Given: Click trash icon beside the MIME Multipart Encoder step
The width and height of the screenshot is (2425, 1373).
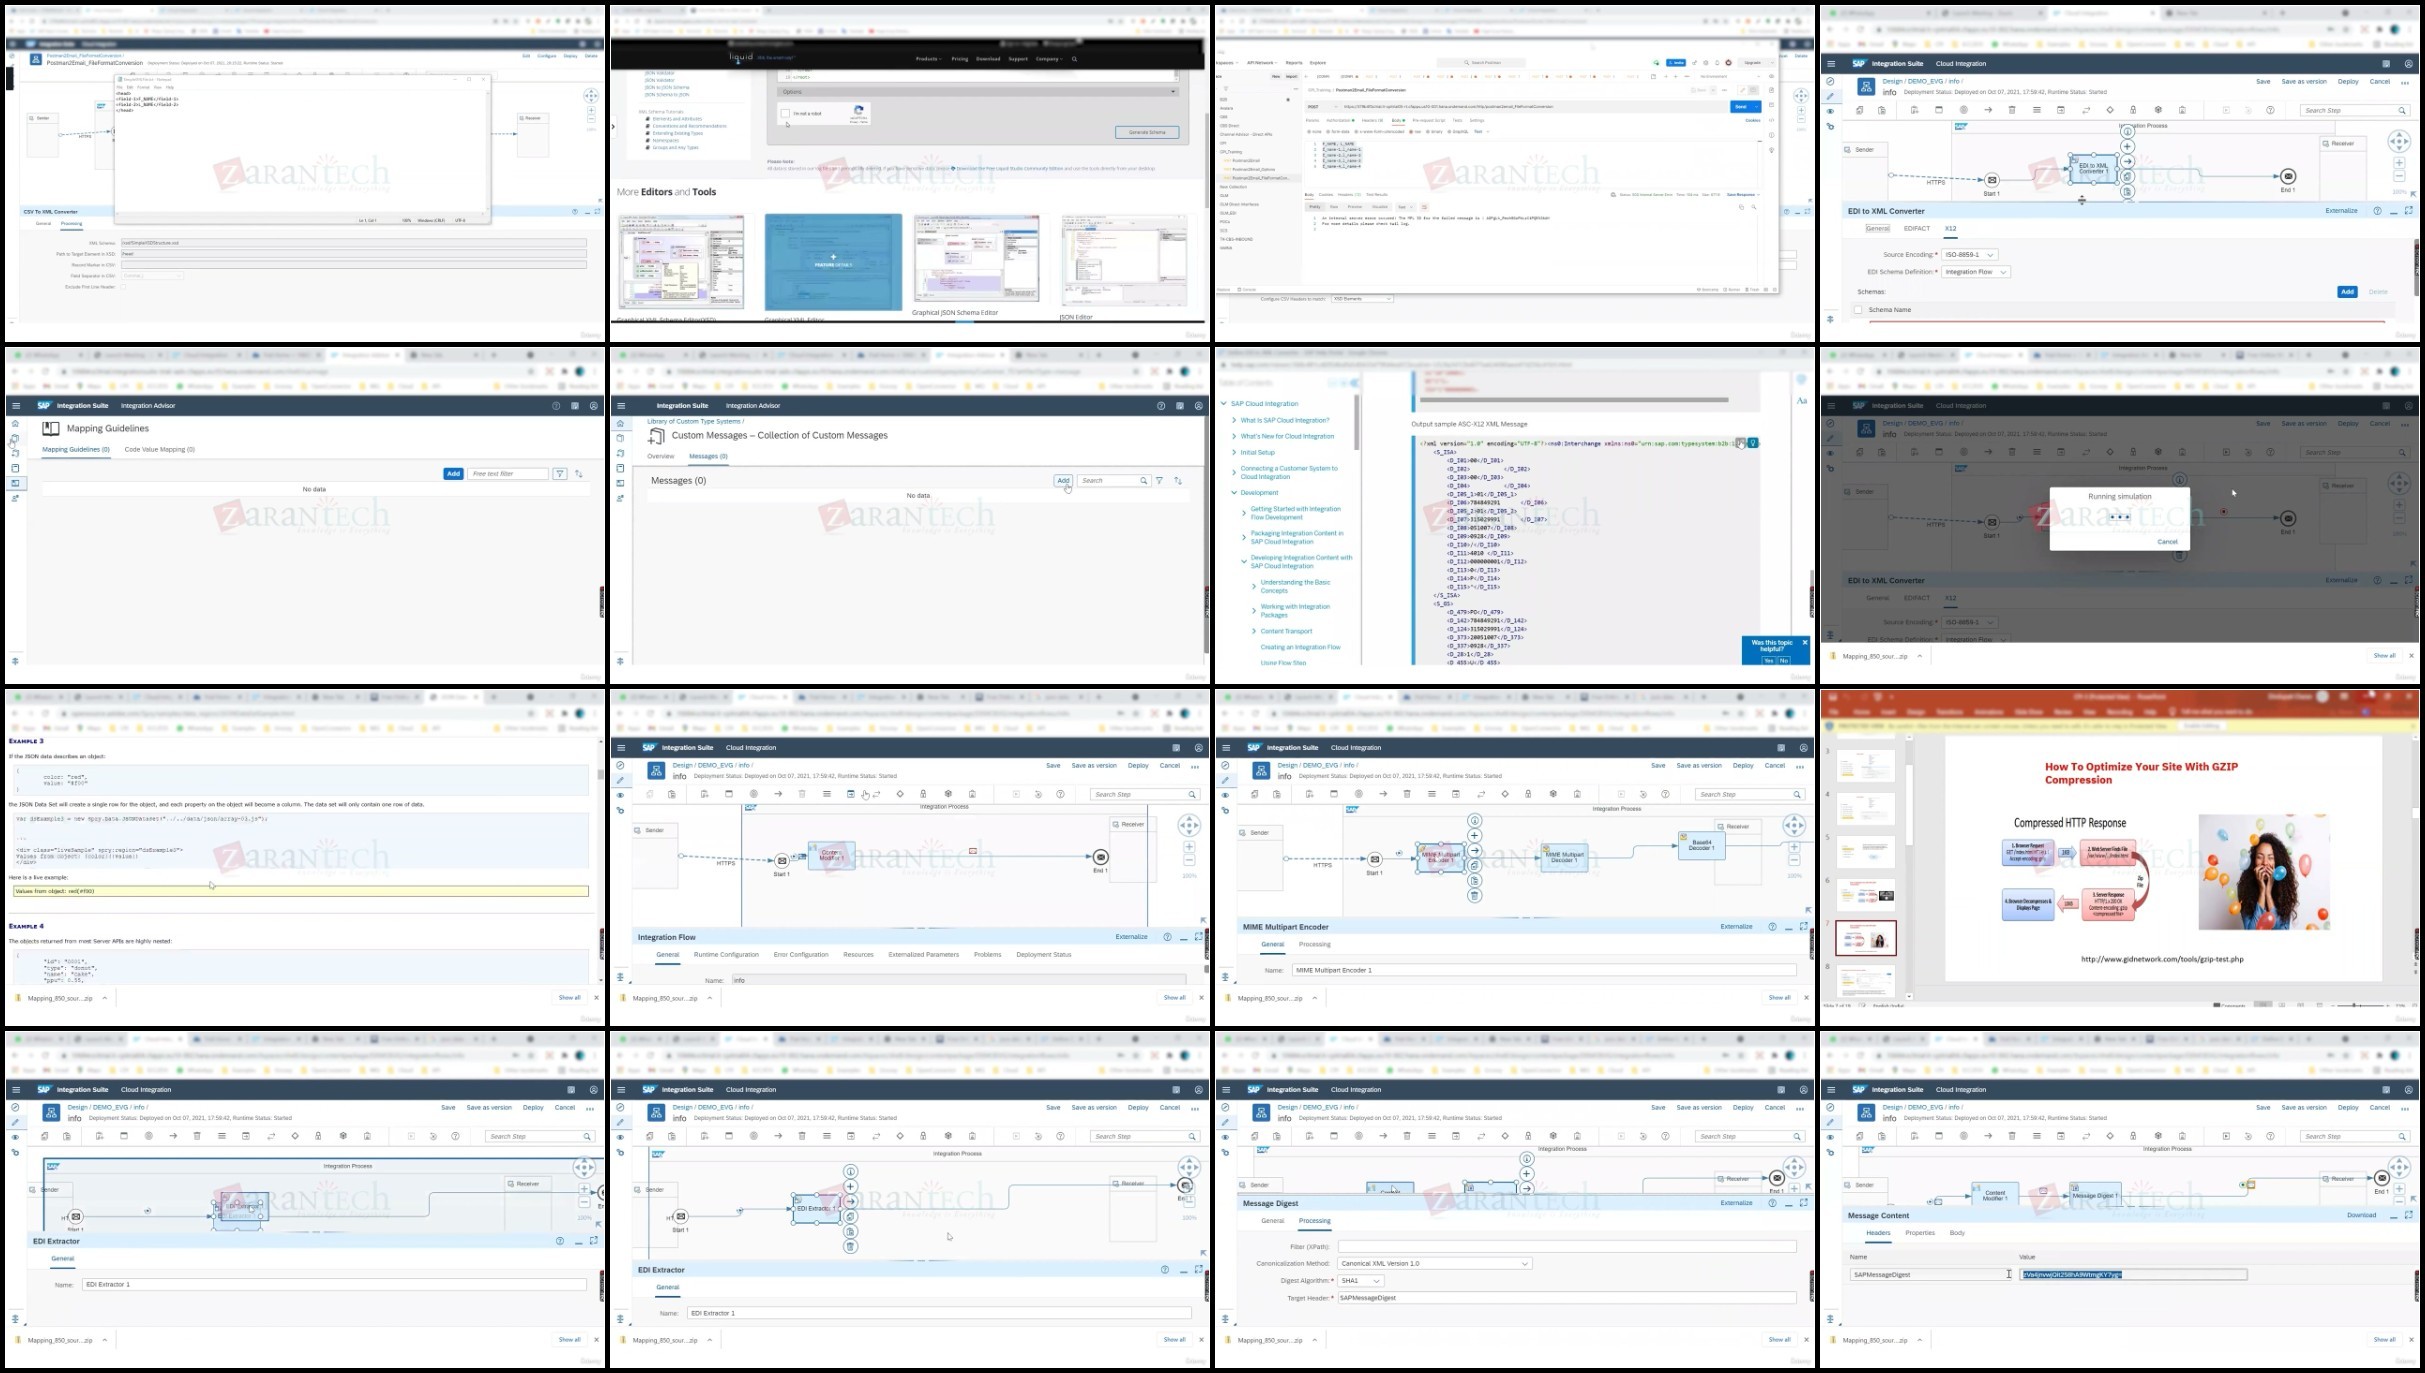Looking at the screenshot, I should (x=1474, y=896).
